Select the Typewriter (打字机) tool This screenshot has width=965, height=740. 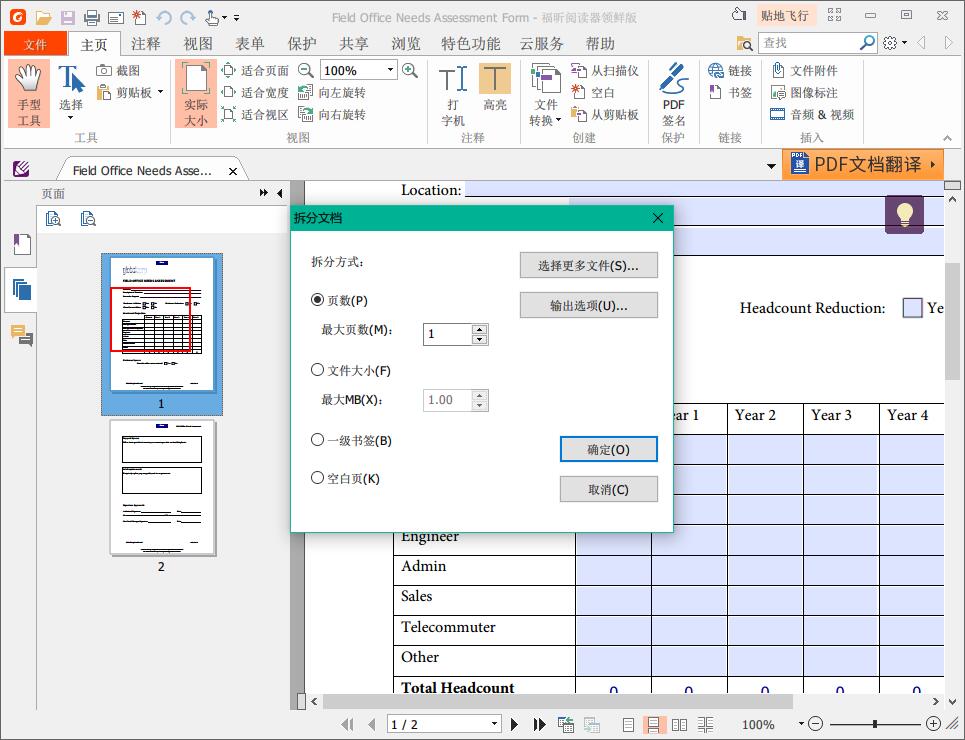click(453, 94)
